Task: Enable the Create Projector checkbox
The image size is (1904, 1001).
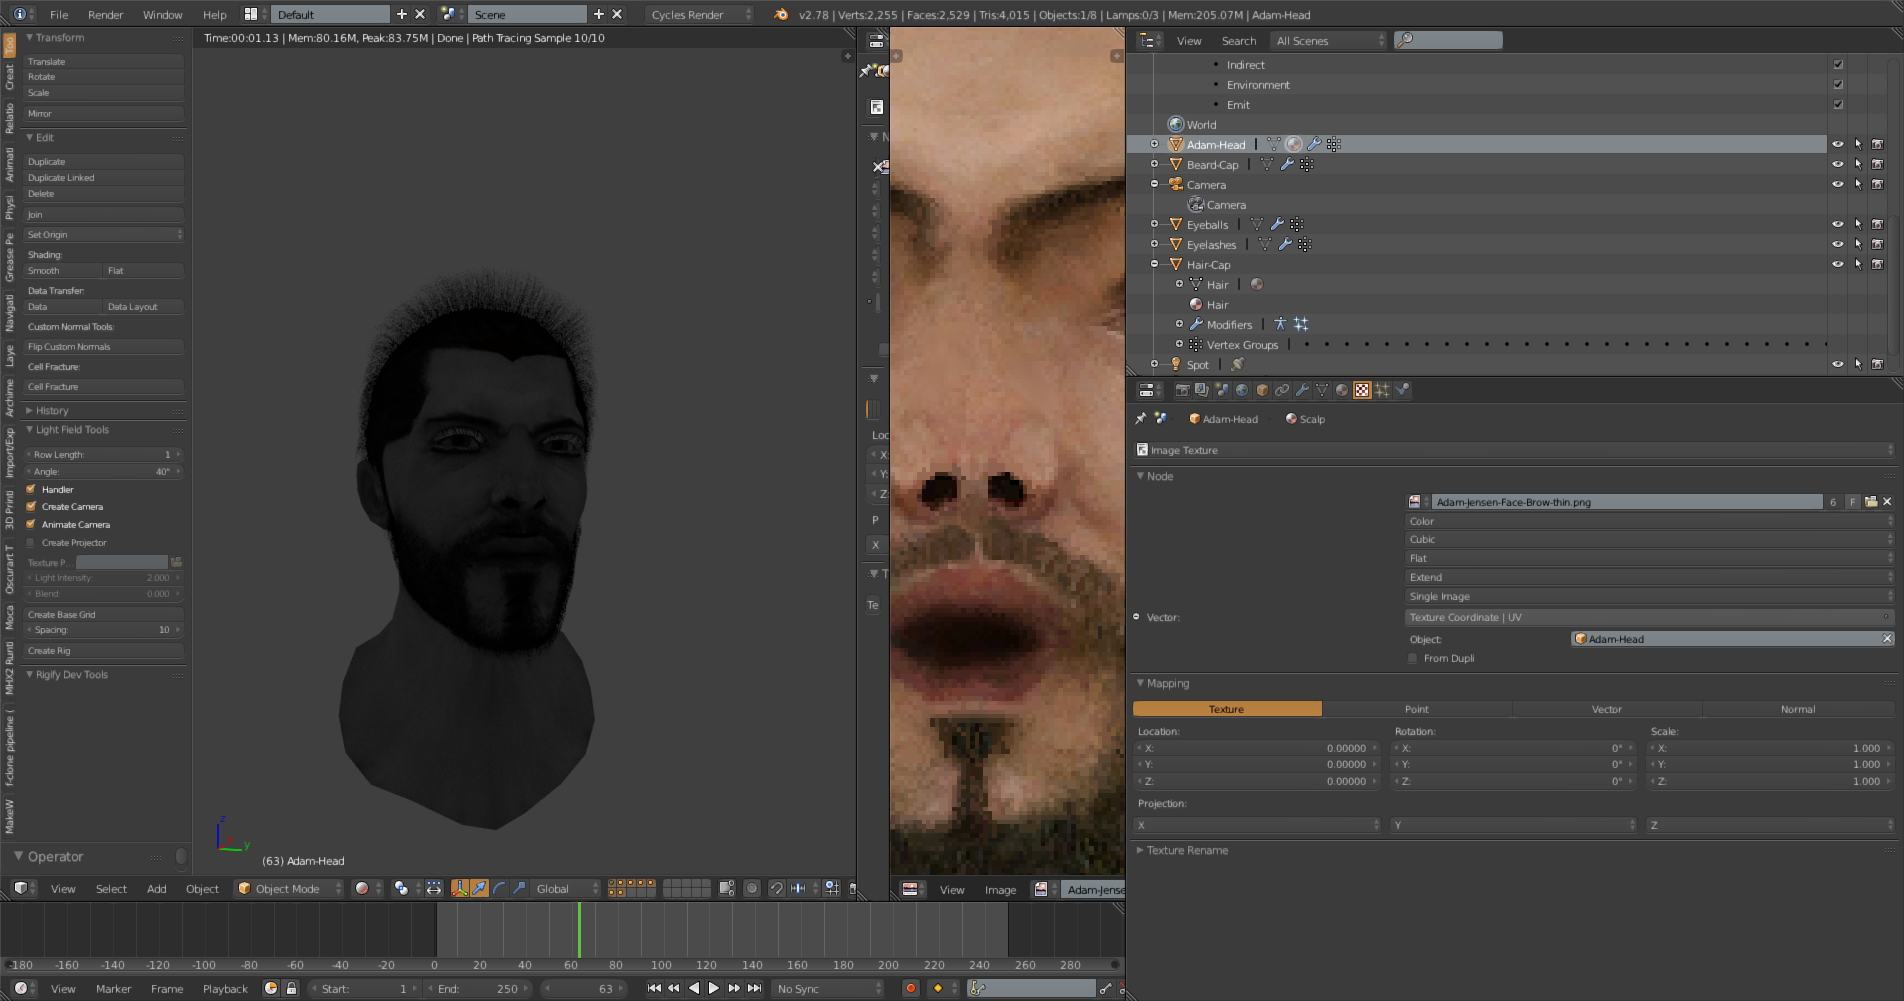Action: tap(31, 542)
